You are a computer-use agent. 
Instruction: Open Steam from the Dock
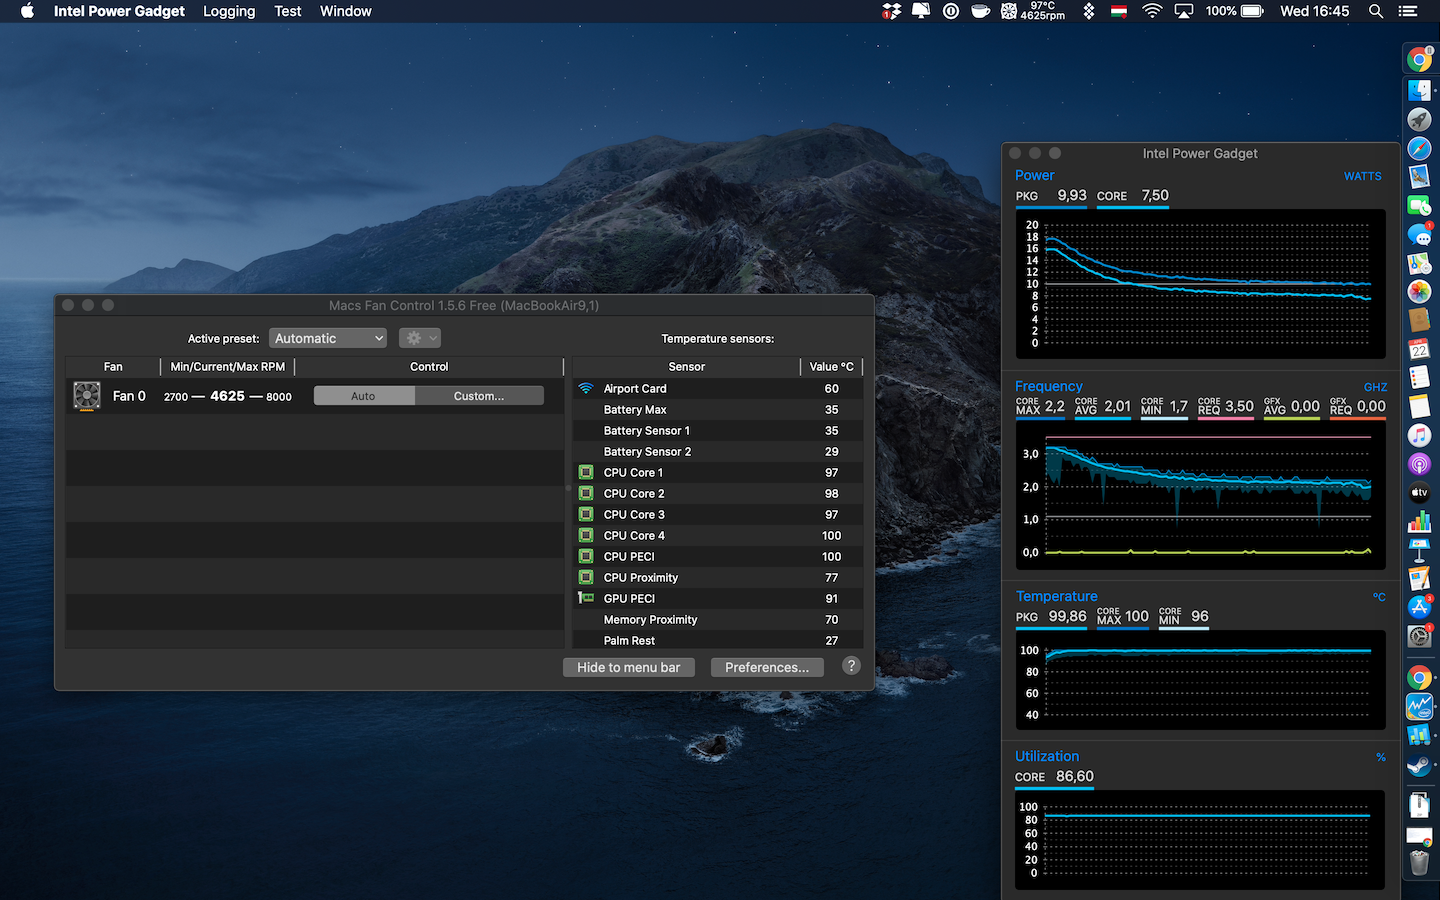(x=1419, y=766)
